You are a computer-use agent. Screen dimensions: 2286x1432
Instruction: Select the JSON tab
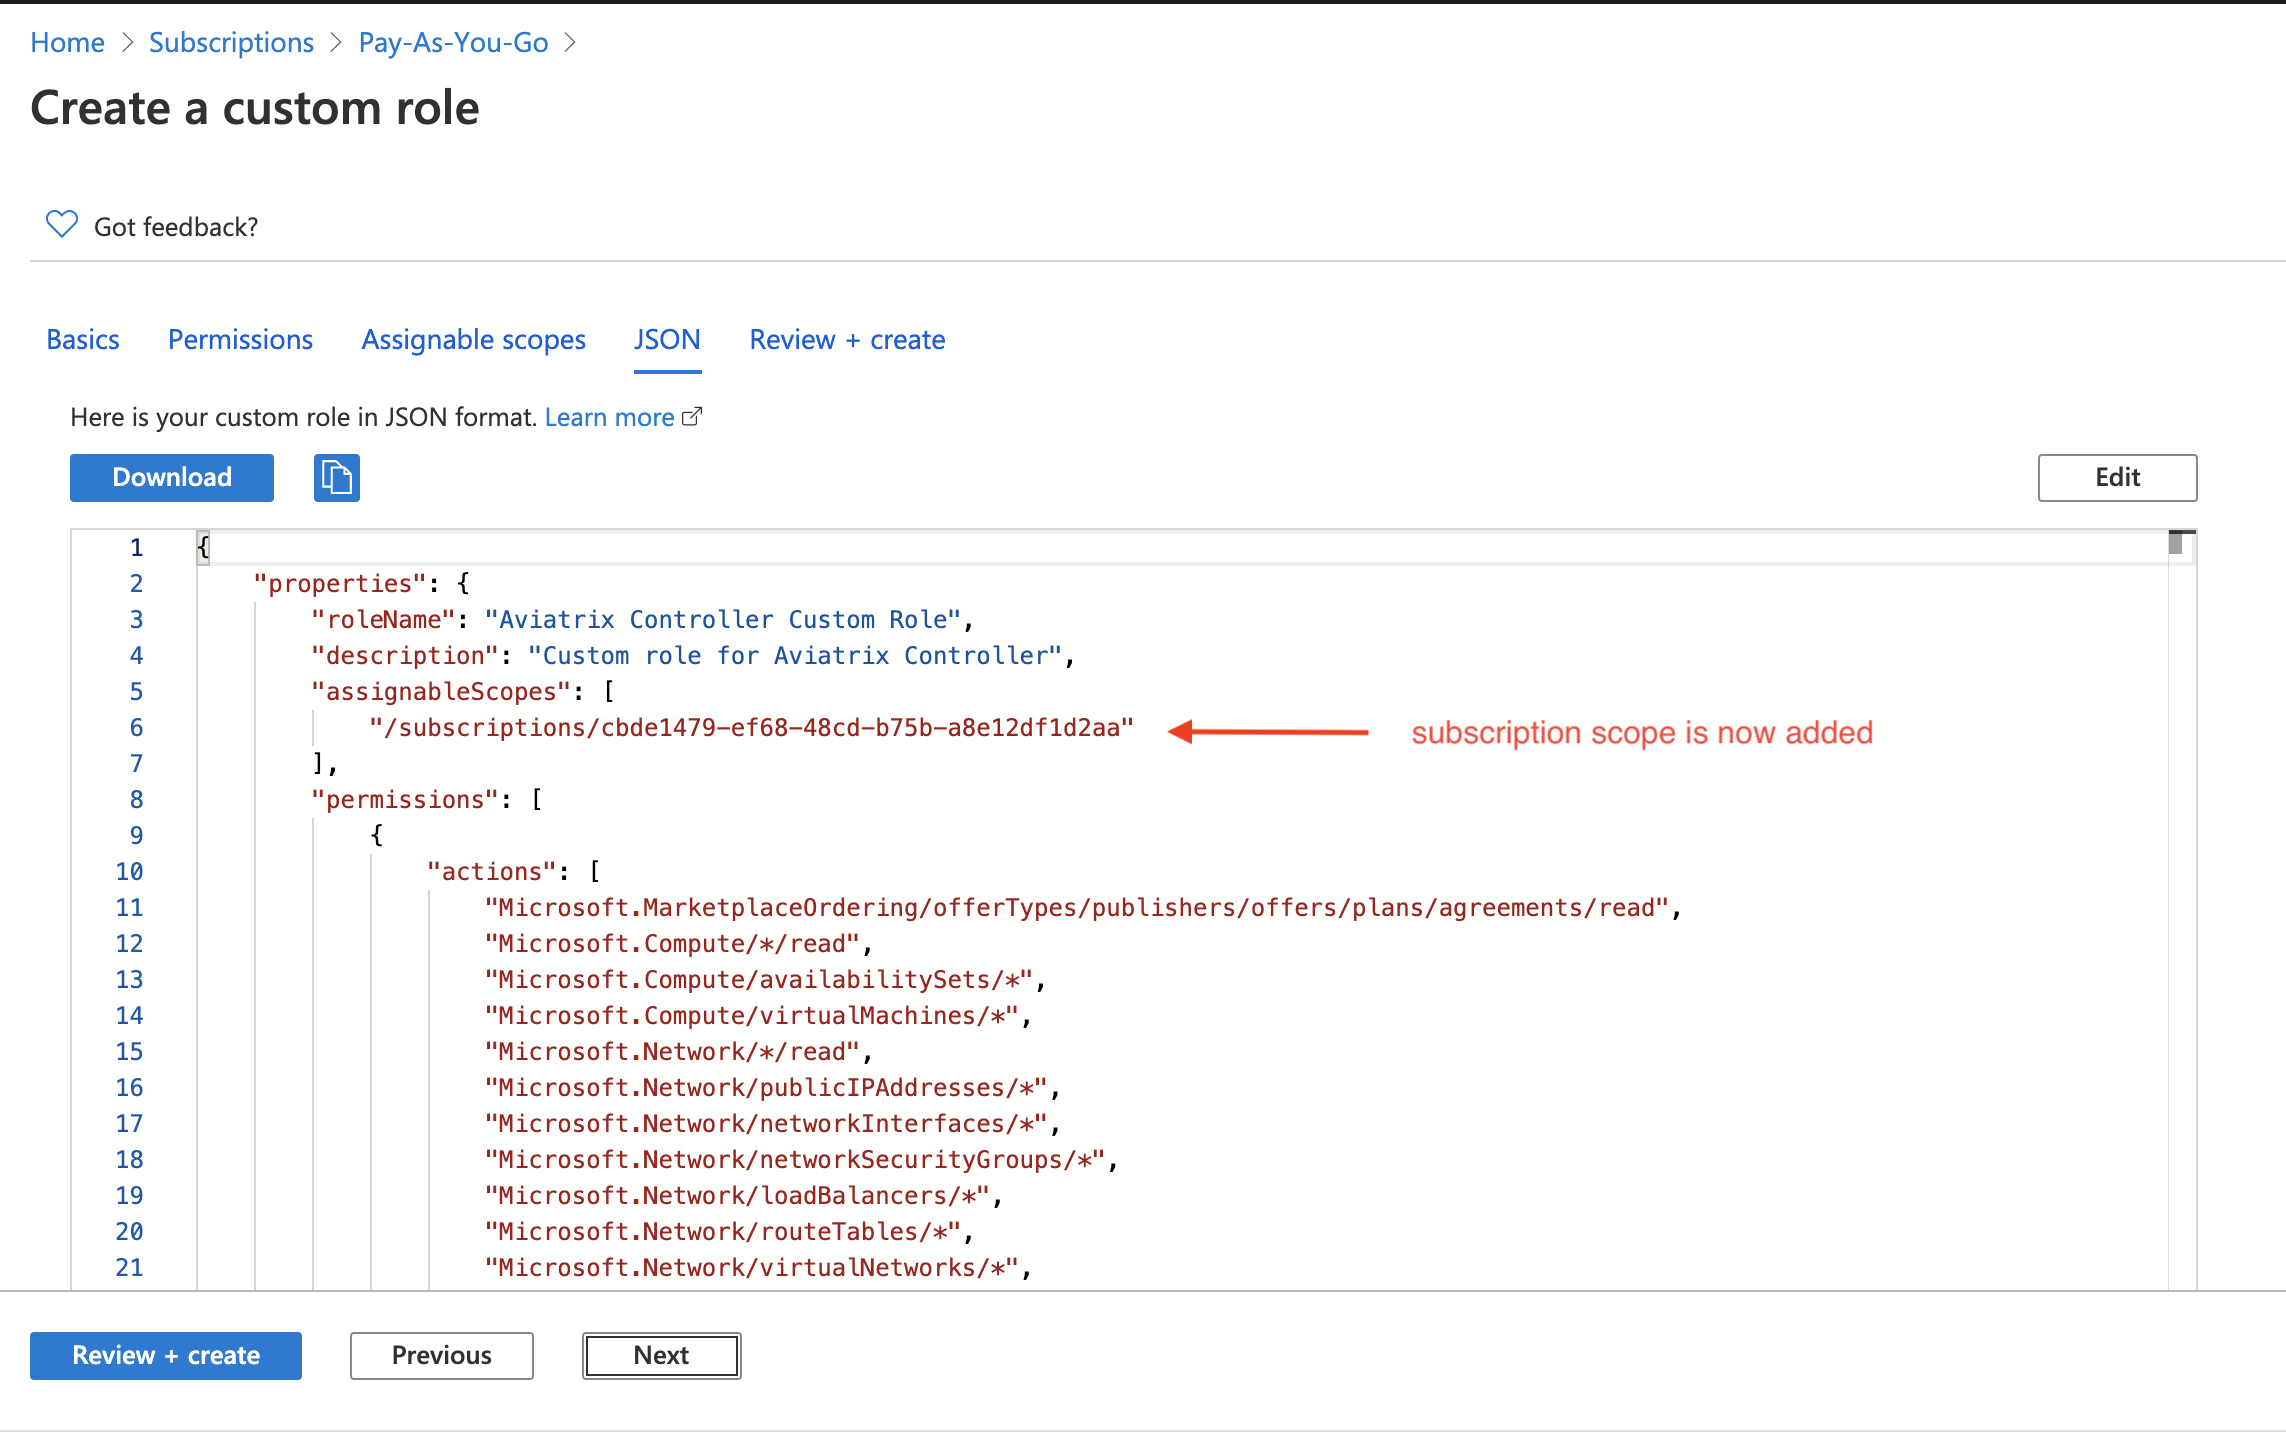point(667,340)
